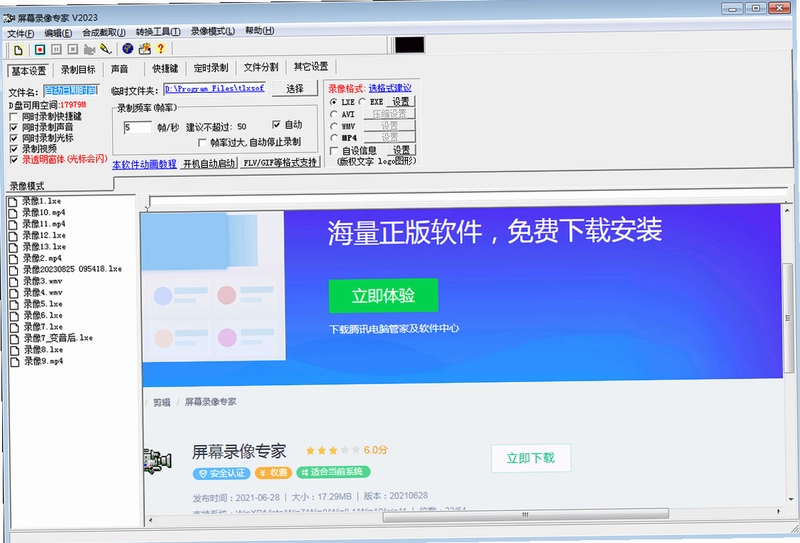Click the new file toolbar icon

(x=18, y=50)
